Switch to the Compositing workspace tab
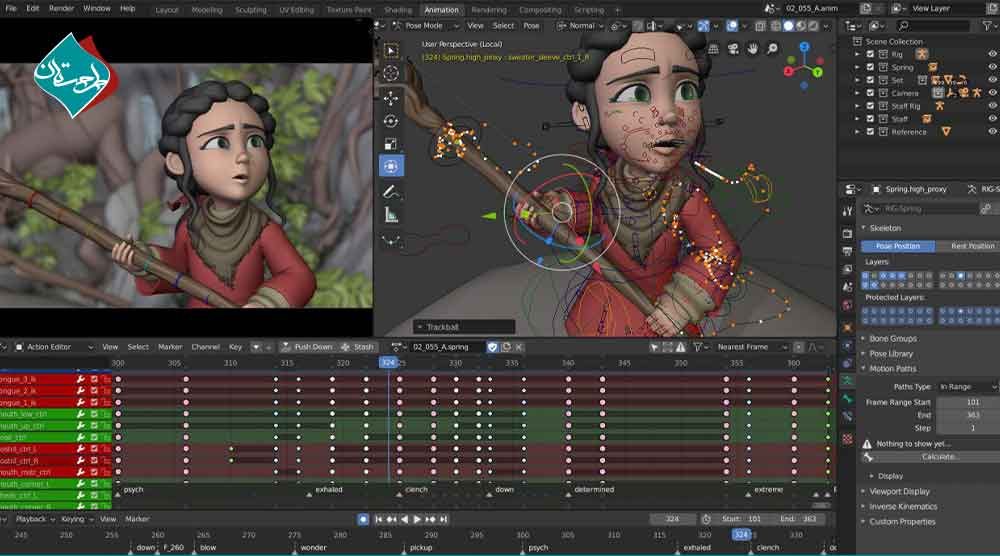Viewport: 1000px width, 556px height. pos(540,10)
